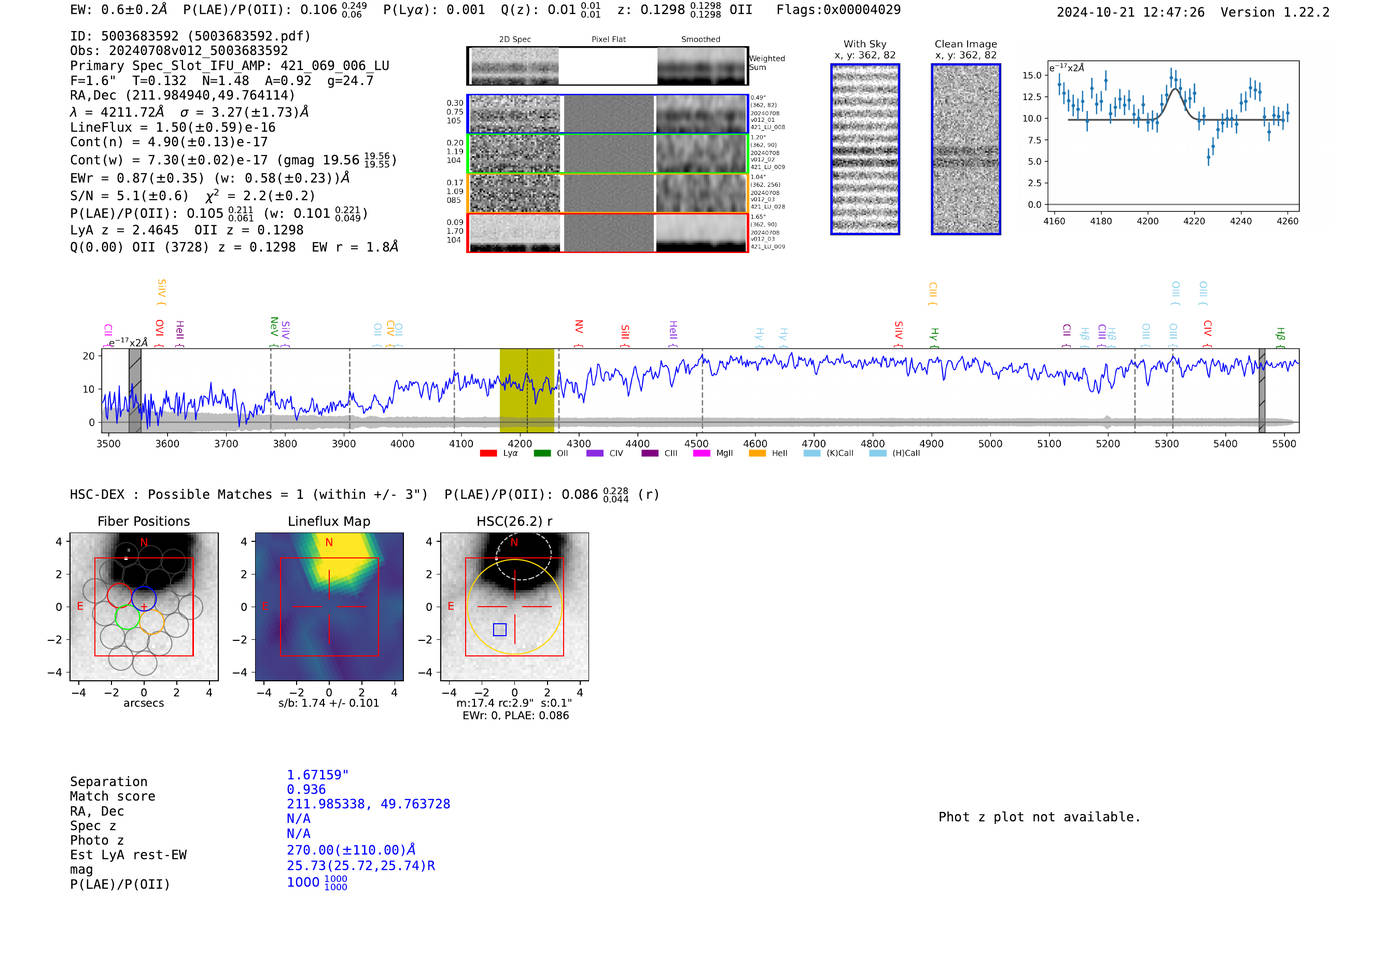Select the blue fiber circle in Fiber Positions
The width and height of the screenshot is (1400, 953).
144,598
